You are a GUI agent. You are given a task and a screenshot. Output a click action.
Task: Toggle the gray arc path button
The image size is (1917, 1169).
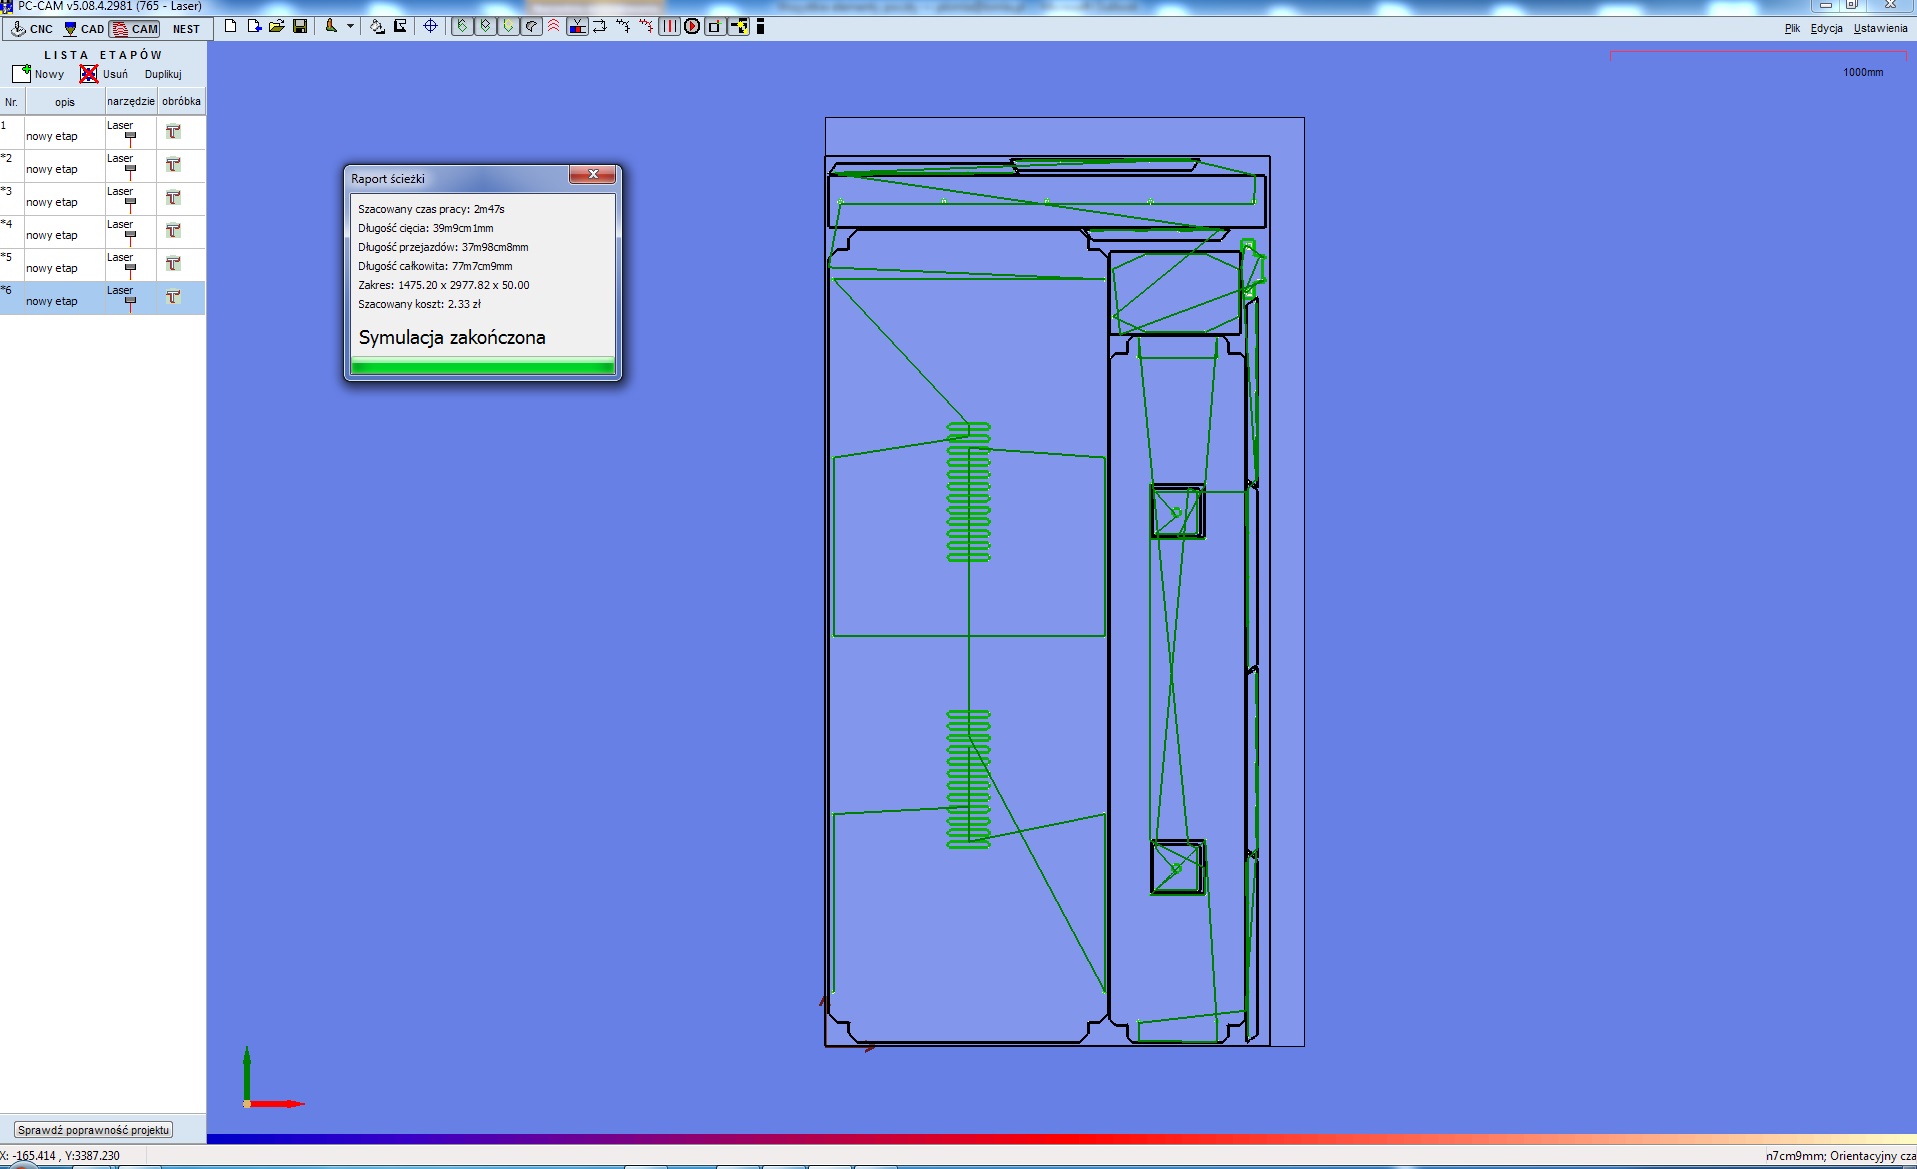pos(531,26)
